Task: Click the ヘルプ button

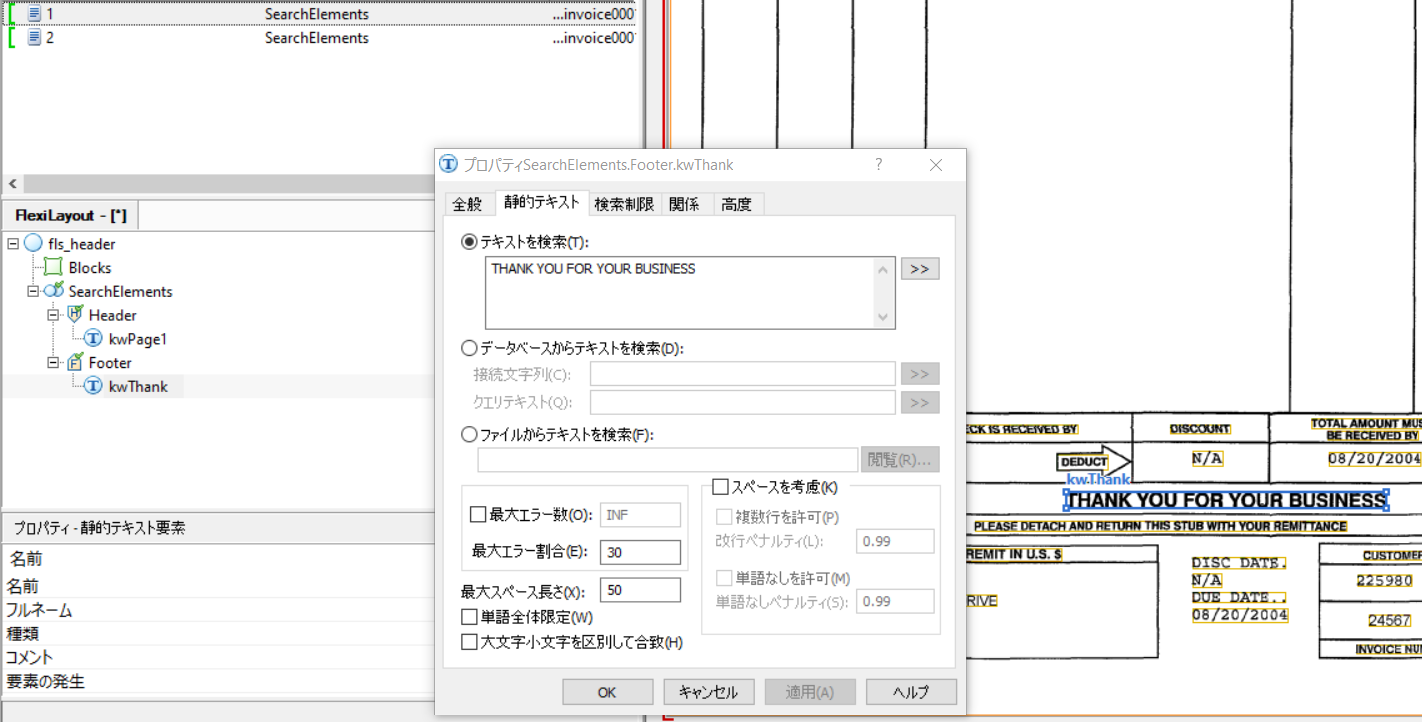Action: pos(911,692)
